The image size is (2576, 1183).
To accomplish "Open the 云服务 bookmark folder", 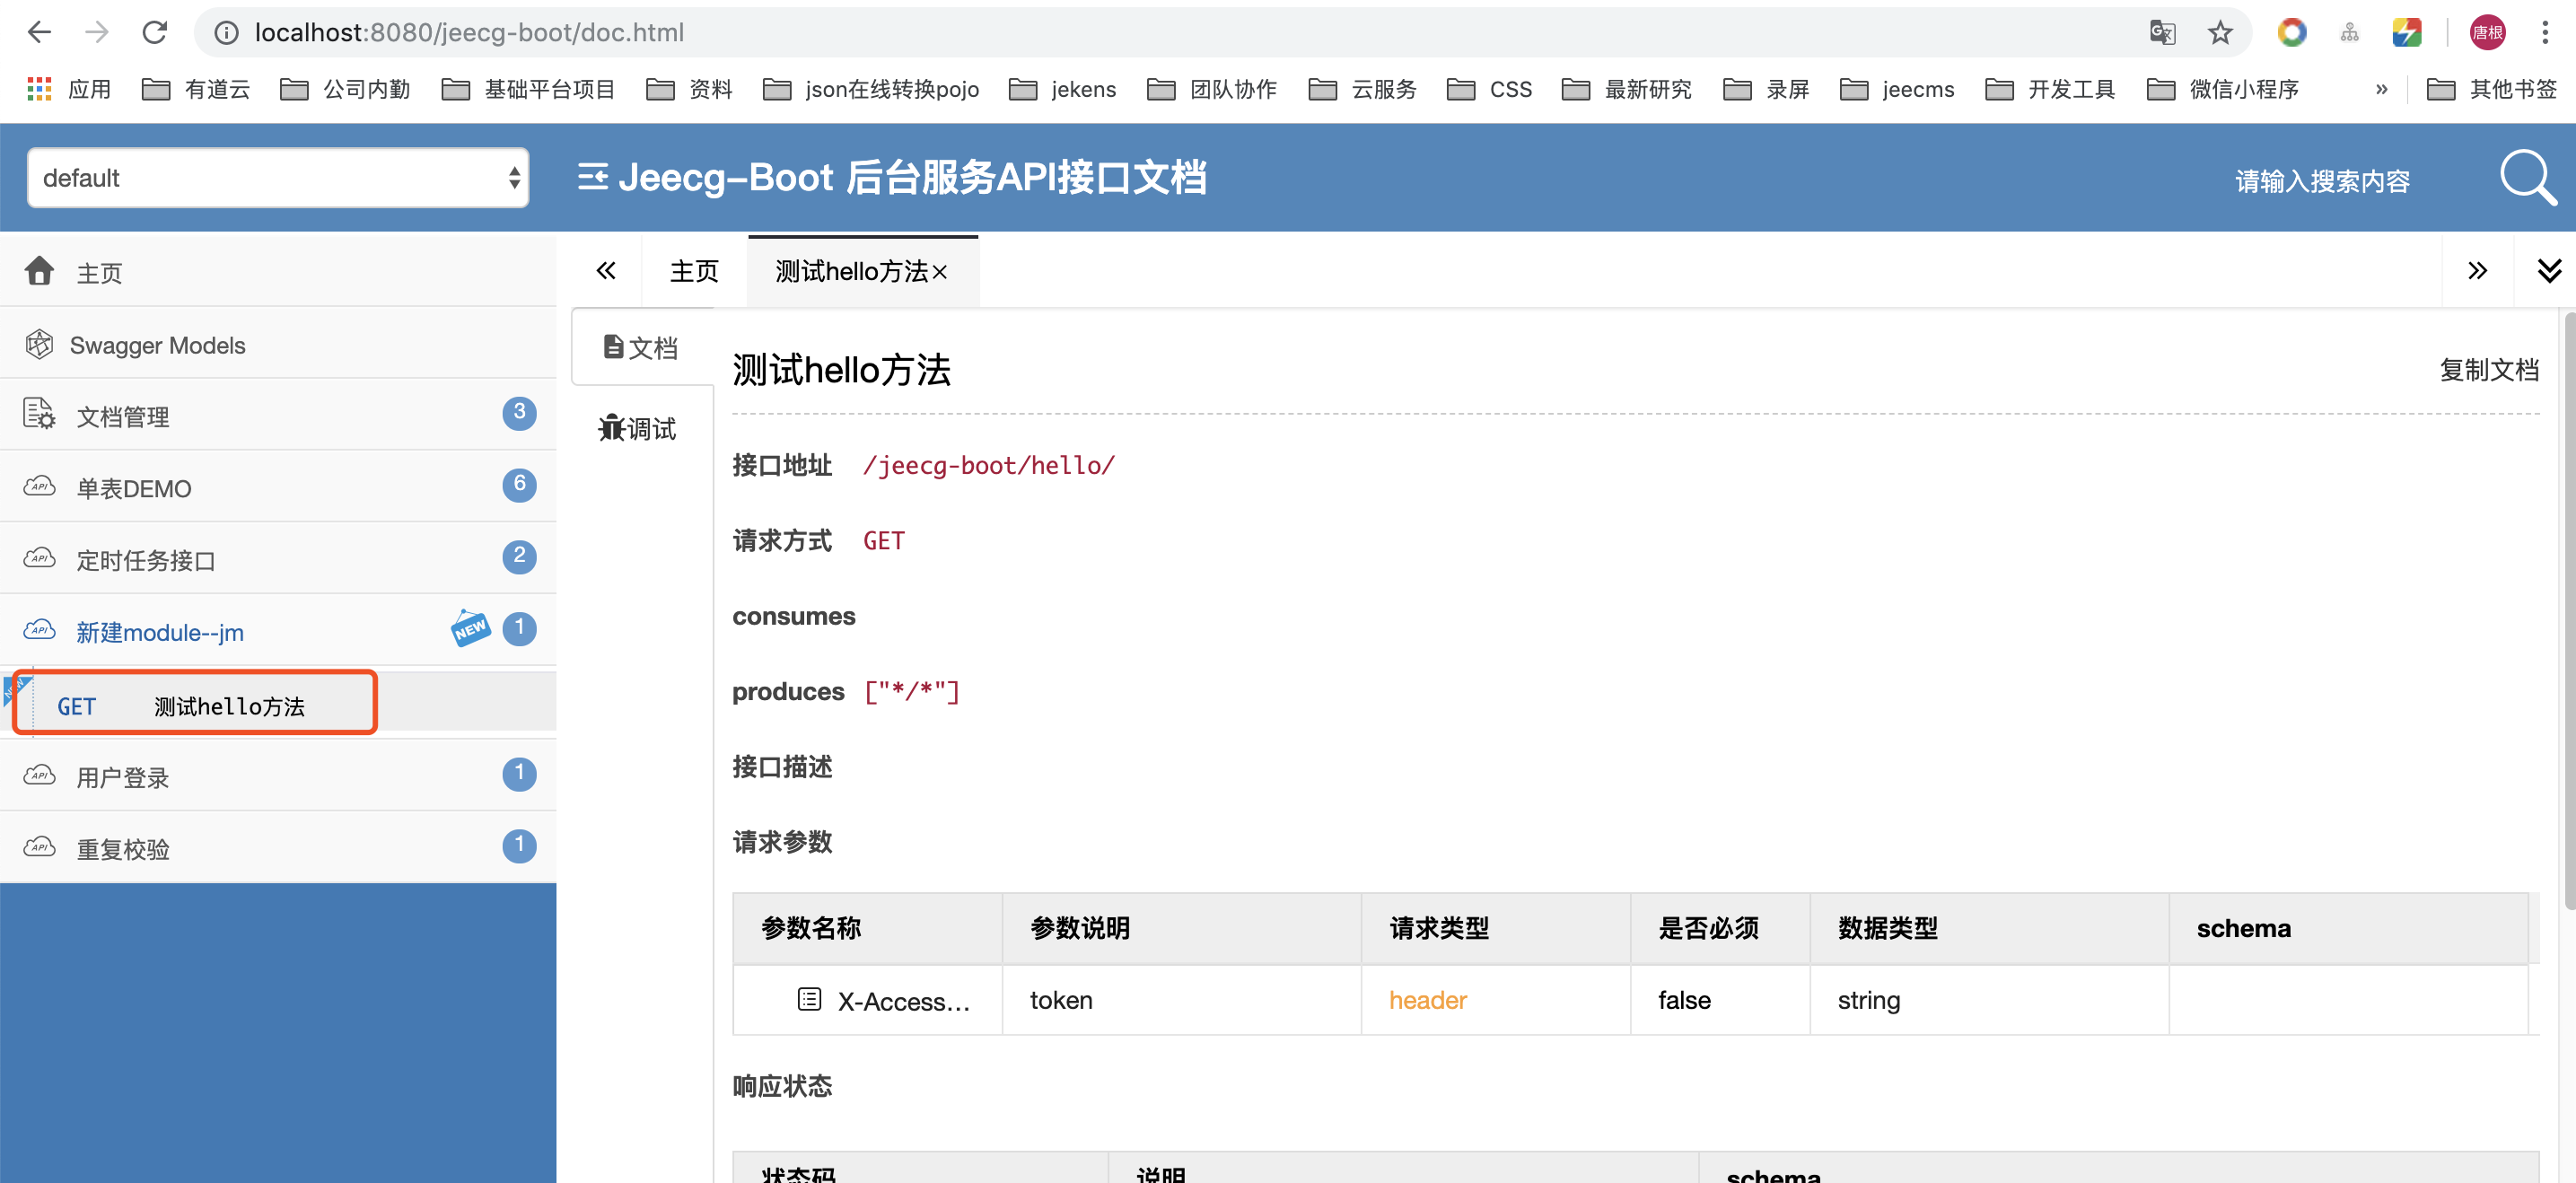I will 1362,90.
